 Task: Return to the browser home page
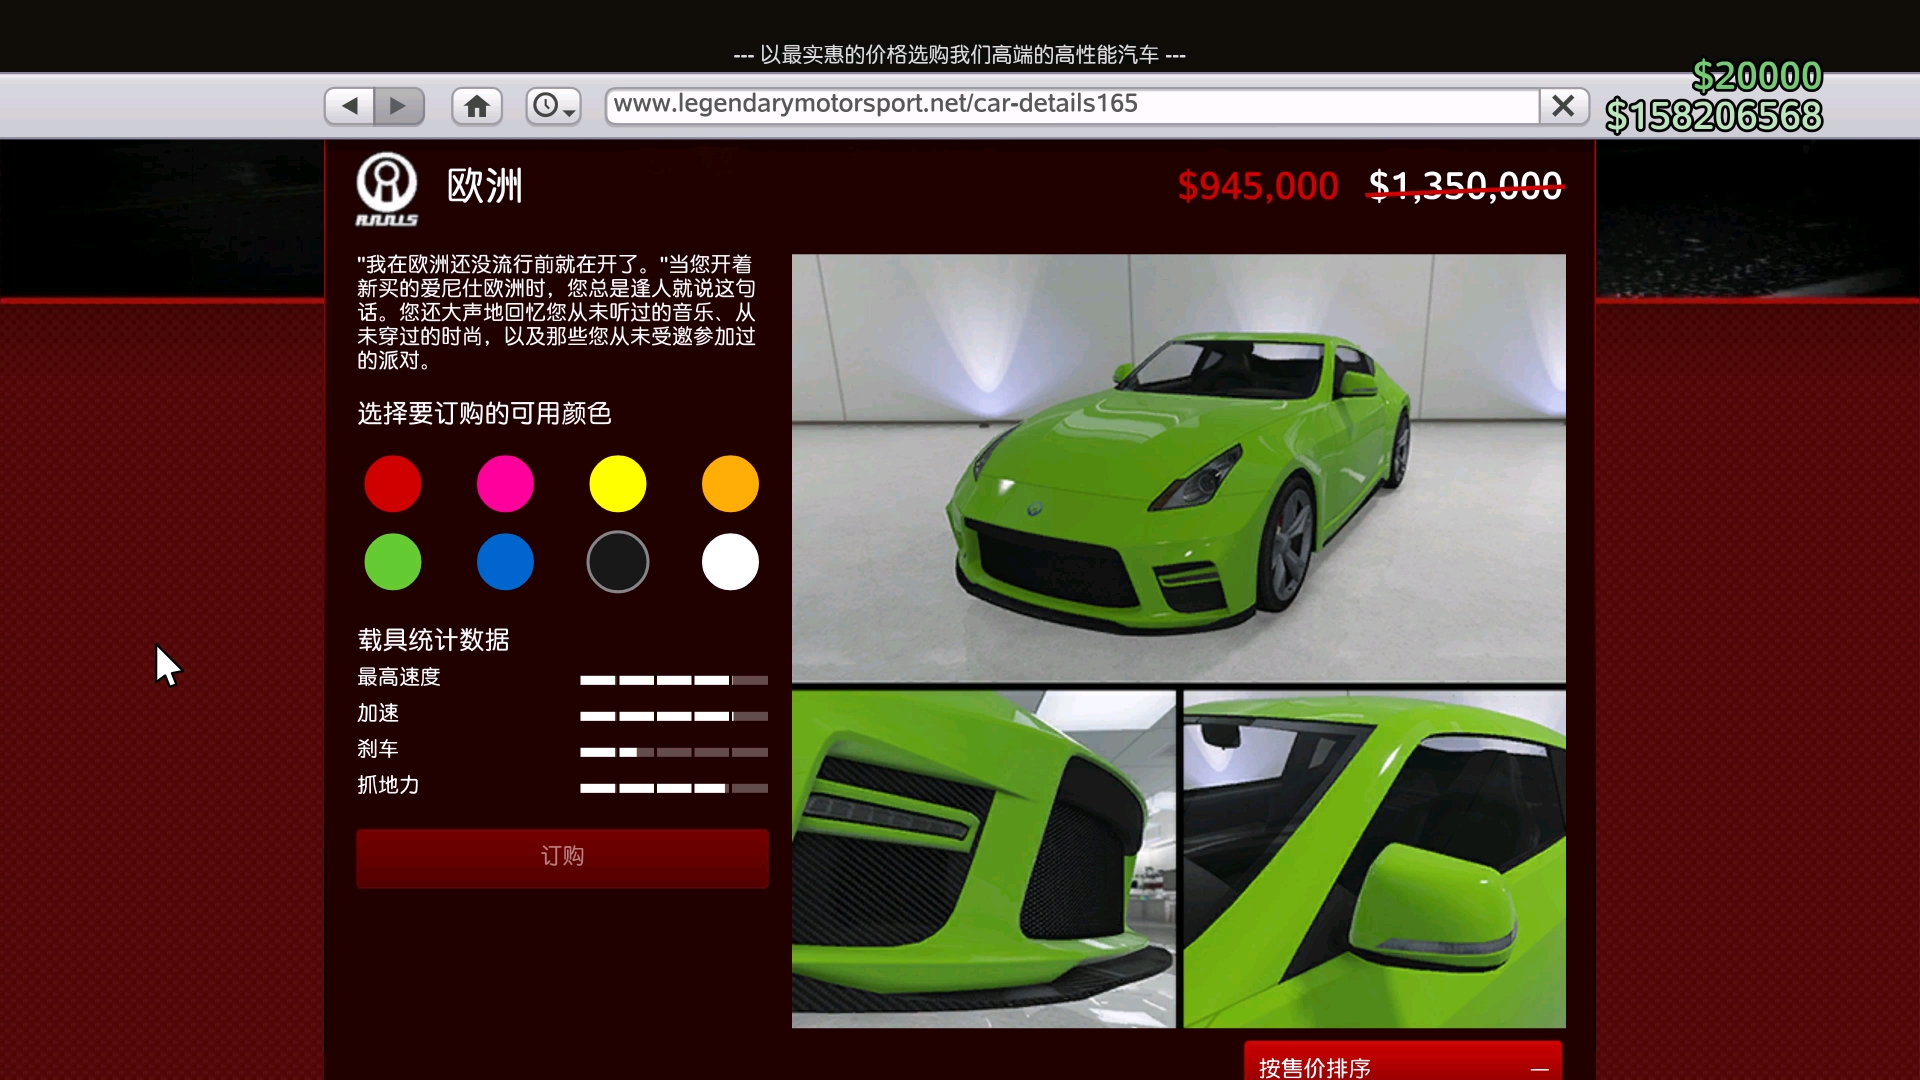pyautogui.click(x=476, y=105)
